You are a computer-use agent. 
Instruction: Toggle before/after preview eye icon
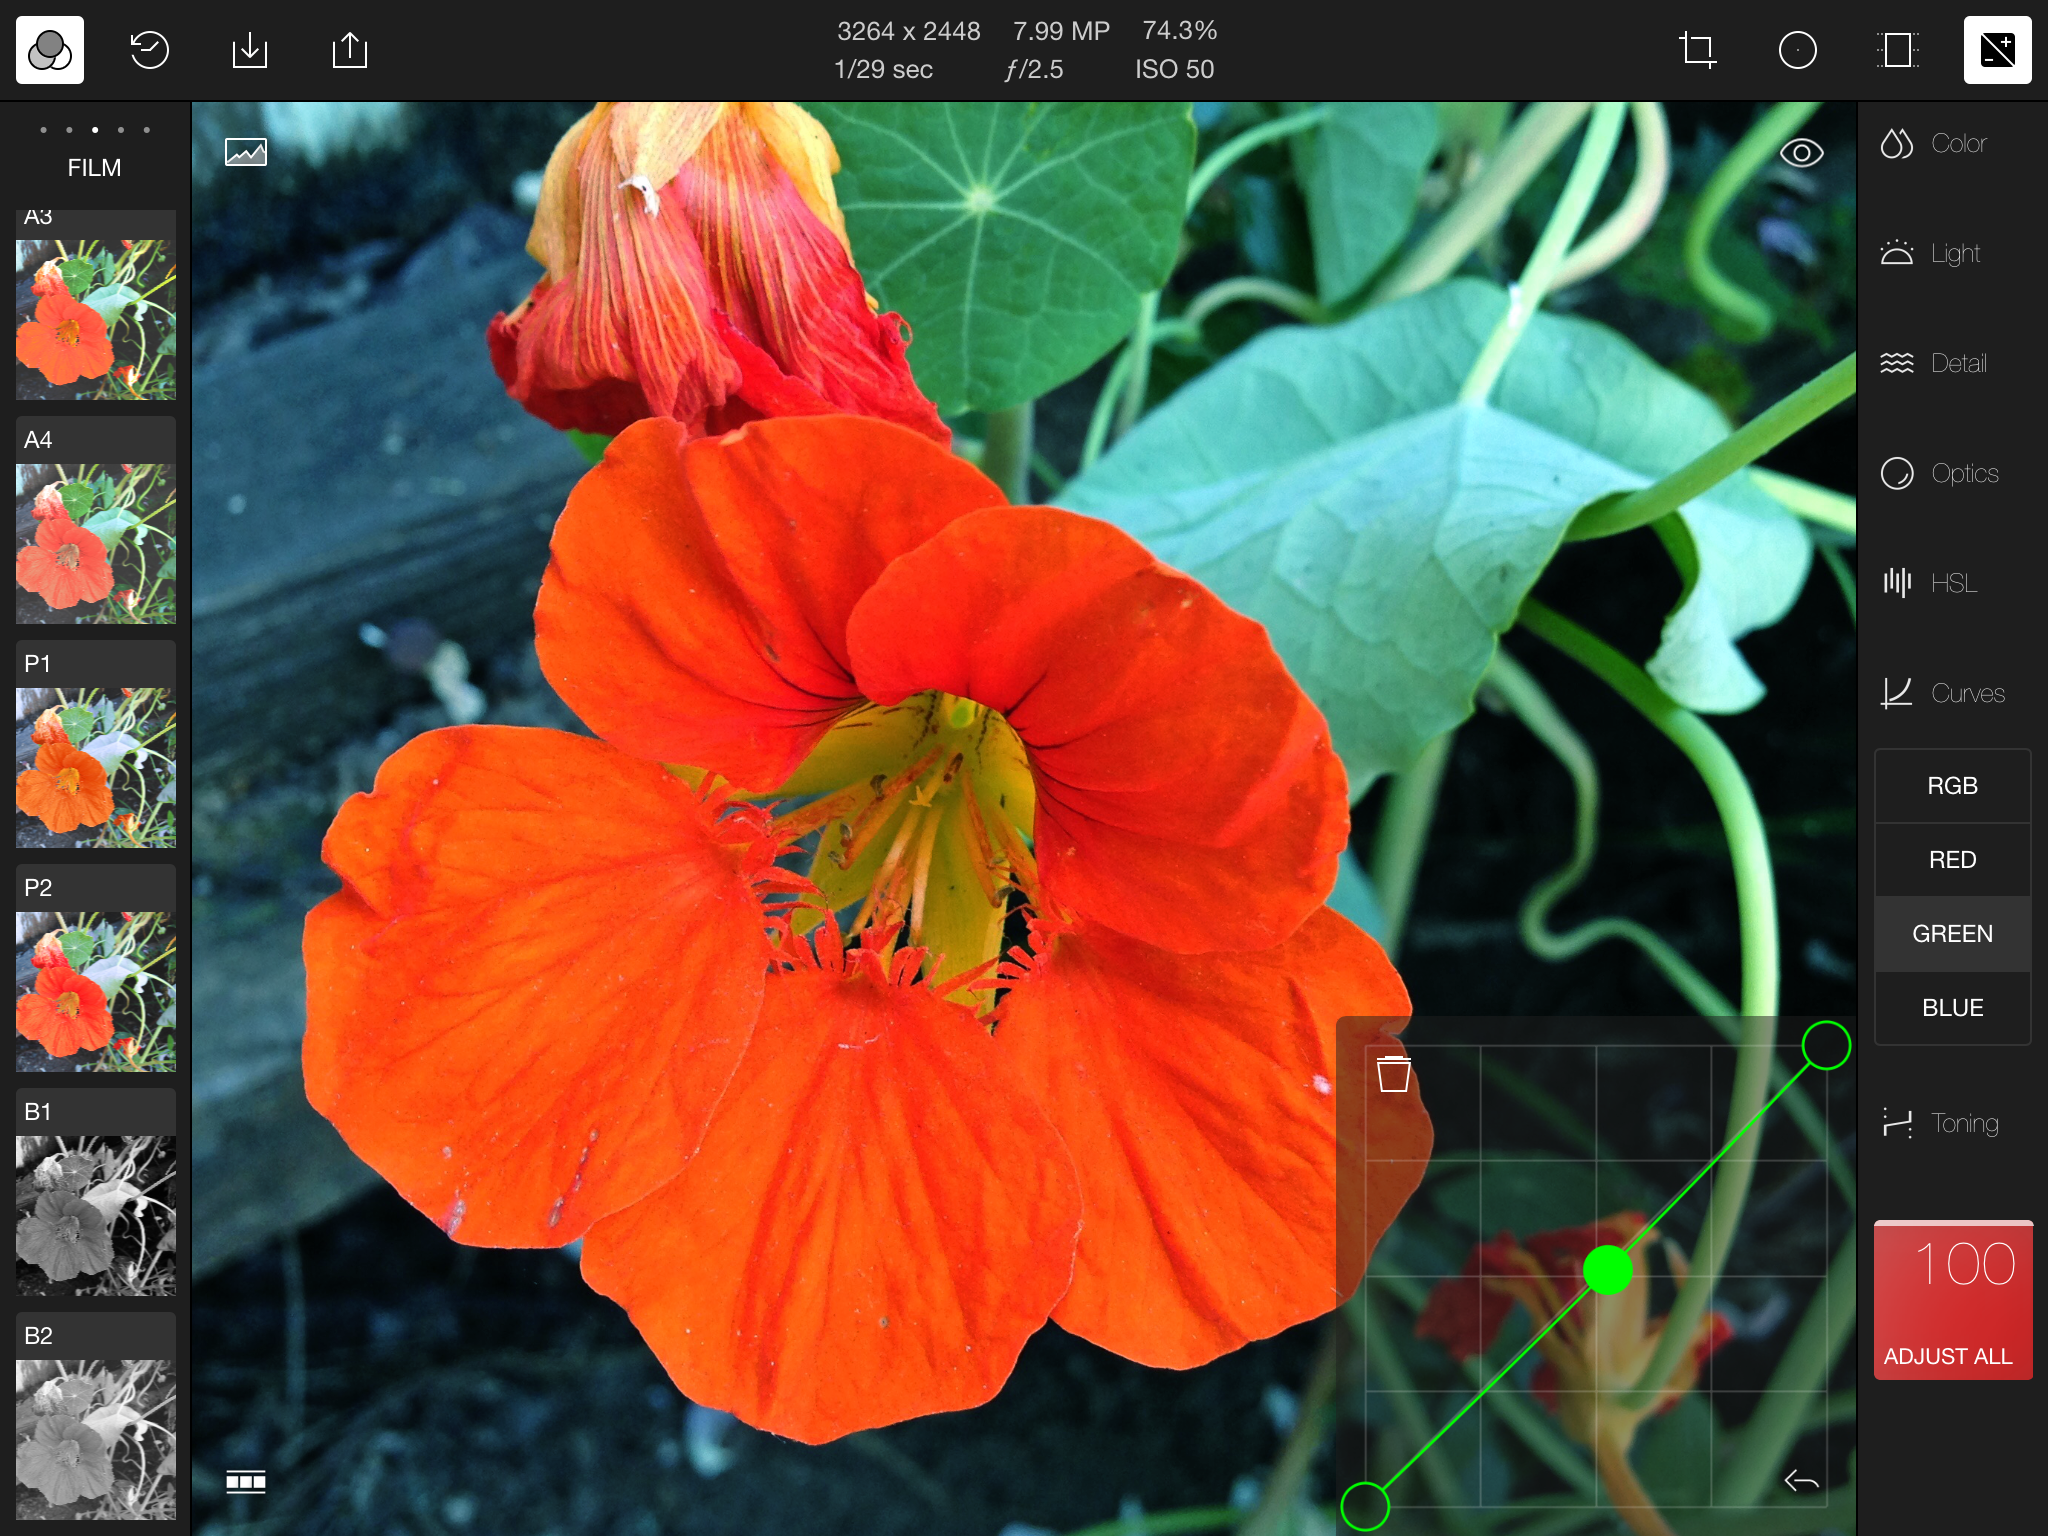1802,153
